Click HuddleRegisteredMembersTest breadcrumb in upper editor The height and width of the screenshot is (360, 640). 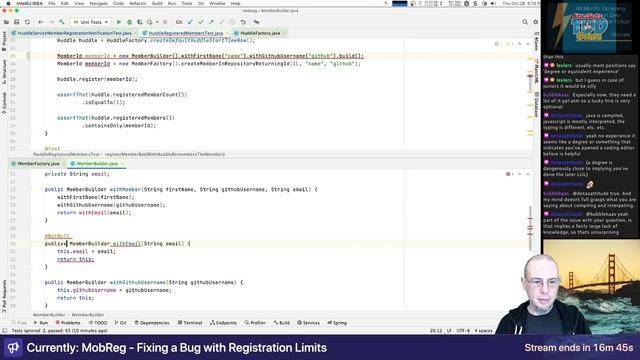[x=66, y=155]
